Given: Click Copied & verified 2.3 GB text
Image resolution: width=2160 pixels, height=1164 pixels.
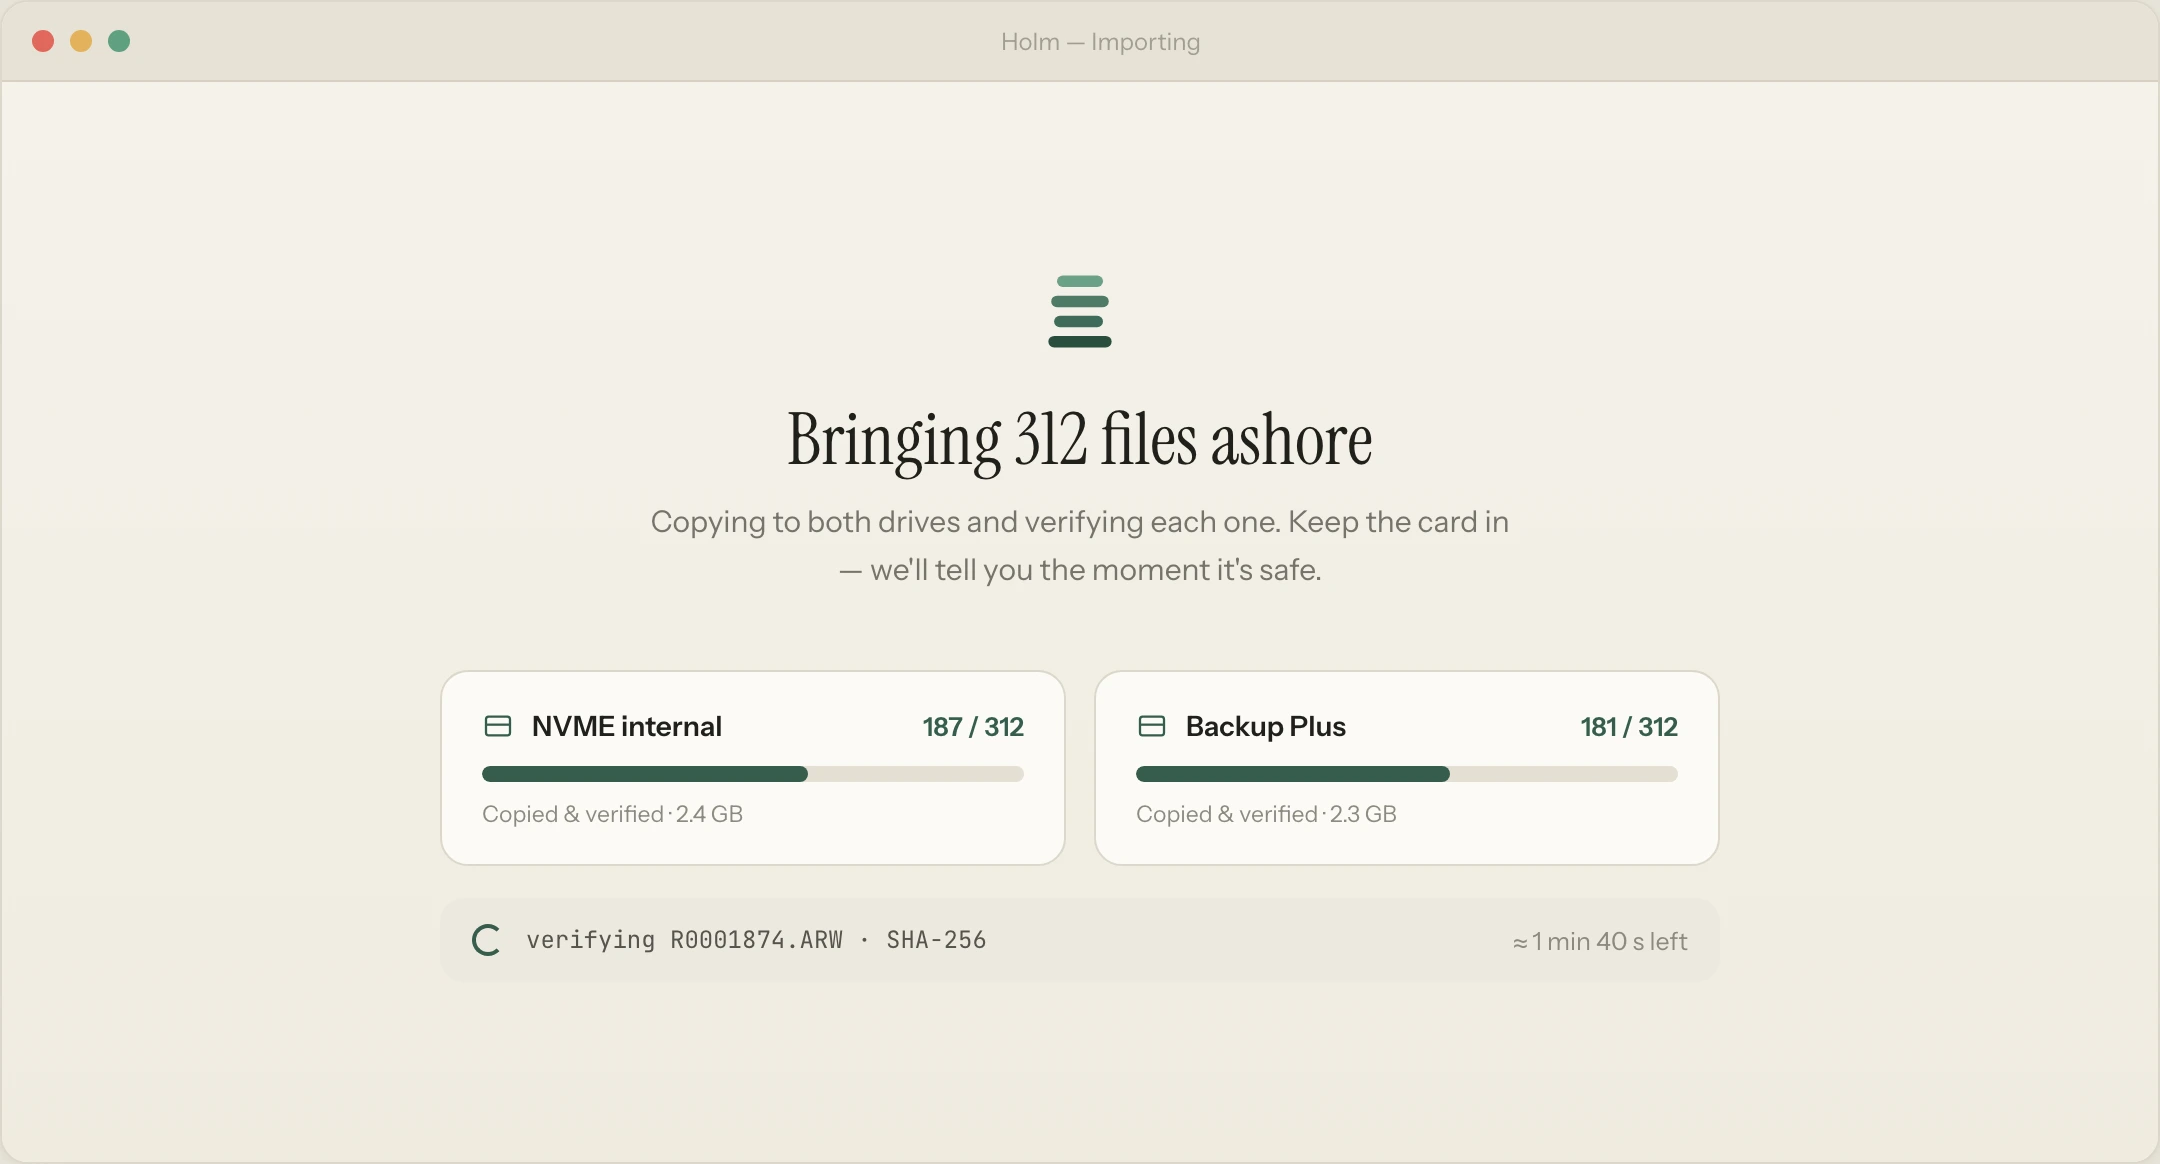Looking at the screenshot, I should click(1266, 814).
